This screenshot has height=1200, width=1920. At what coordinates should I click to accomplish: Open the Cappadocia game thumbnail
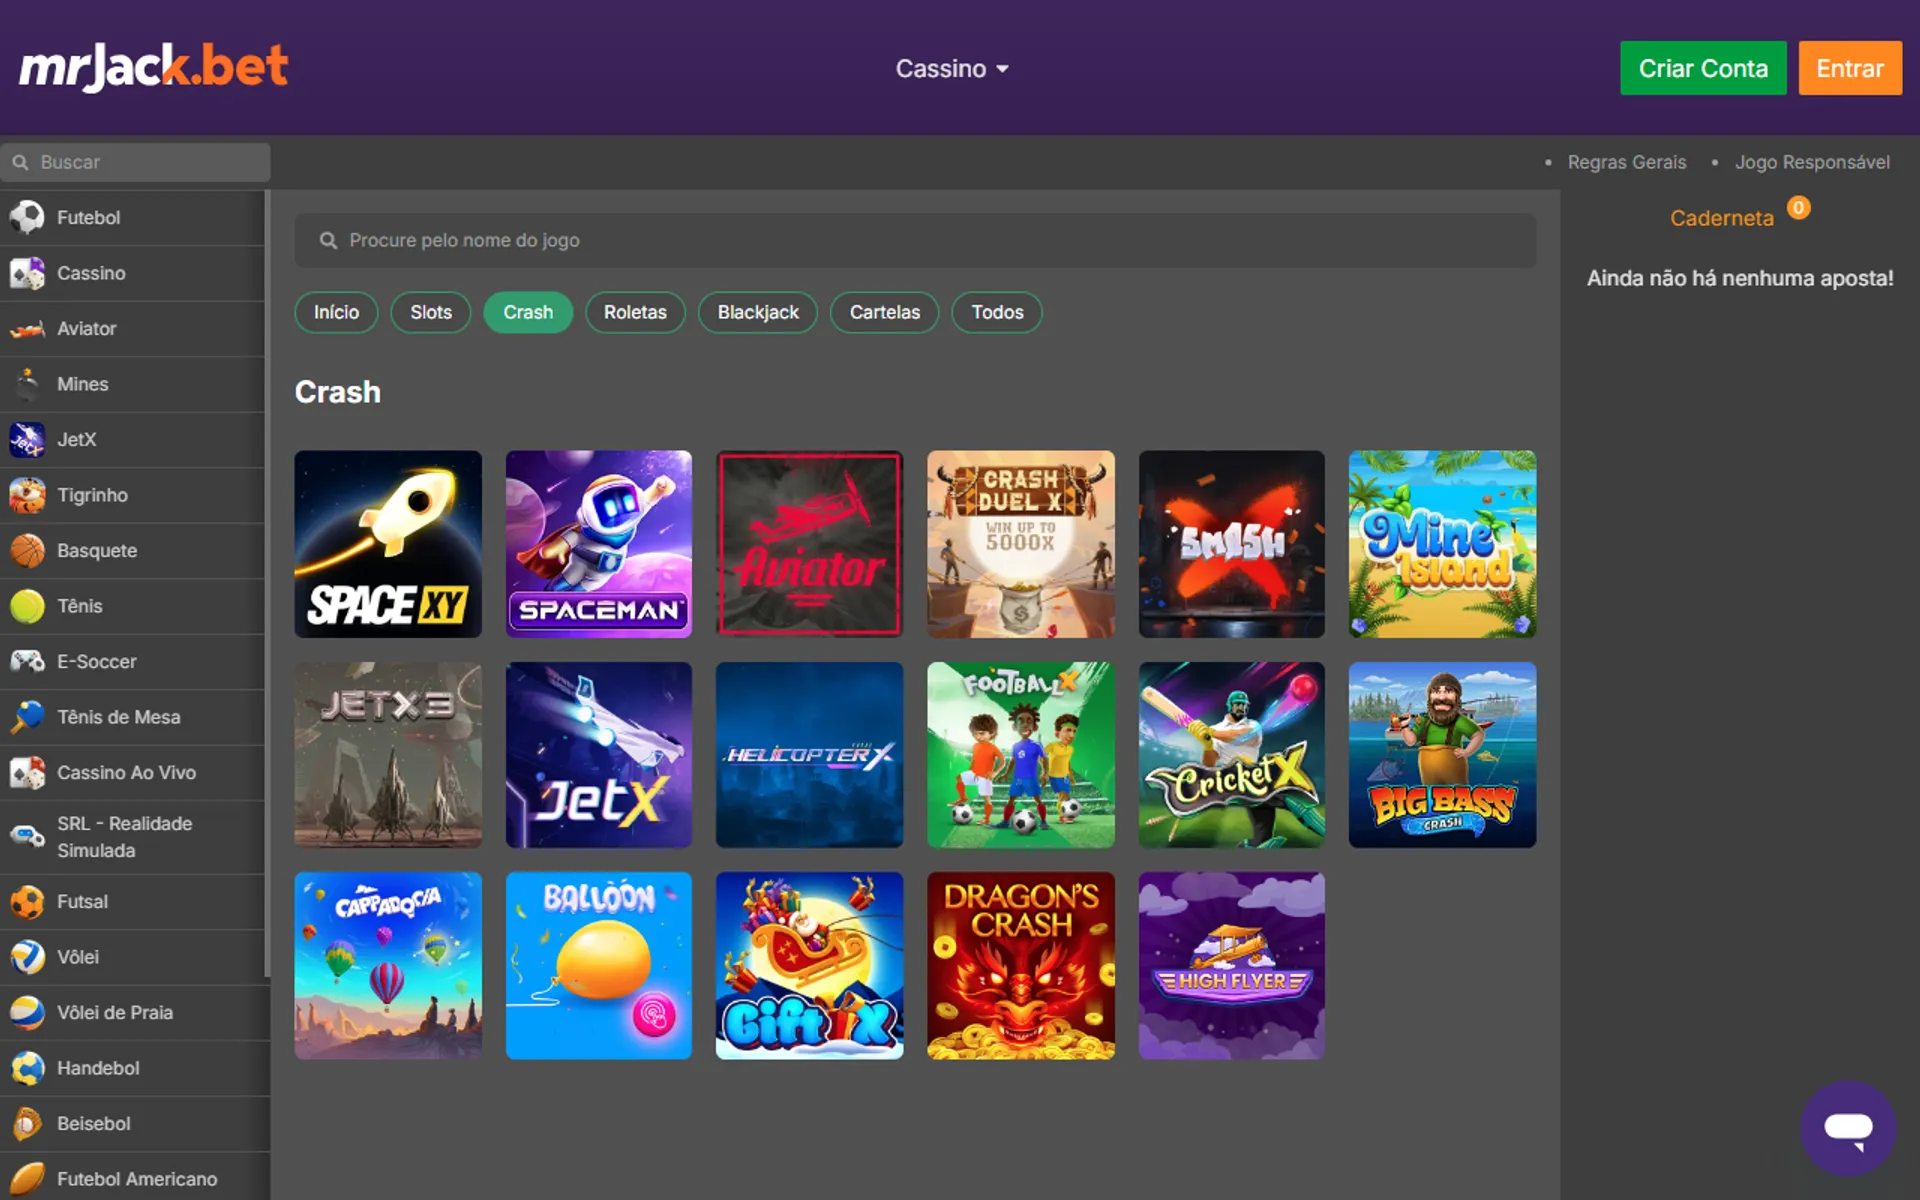tap(388, 966)
